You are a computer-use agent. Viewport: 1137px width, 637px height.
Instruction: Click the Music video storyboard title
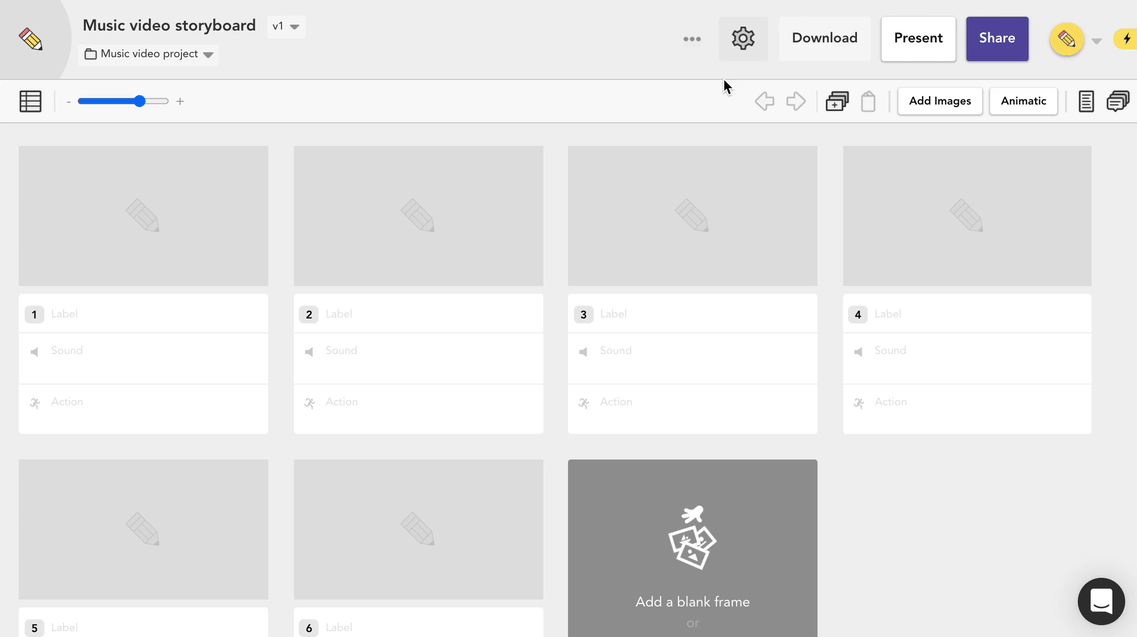coord(169,25)
